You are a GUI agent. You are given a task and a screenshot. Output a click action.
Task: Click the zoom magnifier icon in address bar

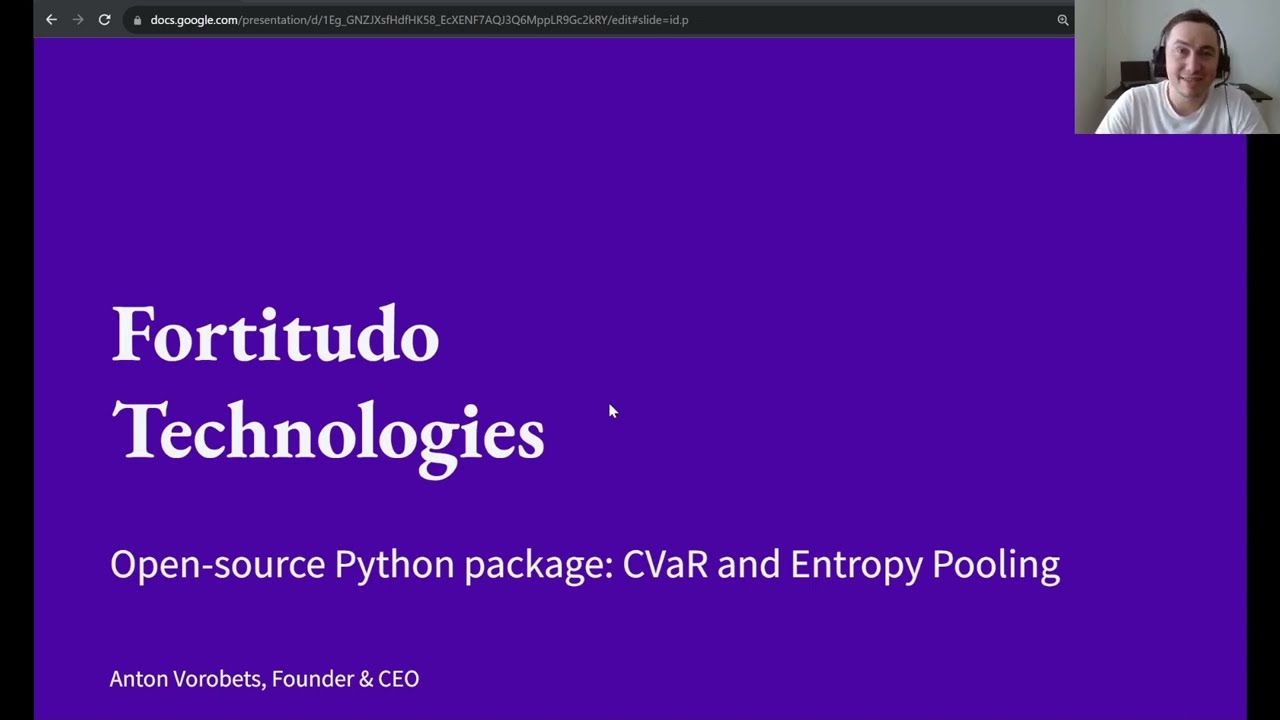tap(1063, 20)
